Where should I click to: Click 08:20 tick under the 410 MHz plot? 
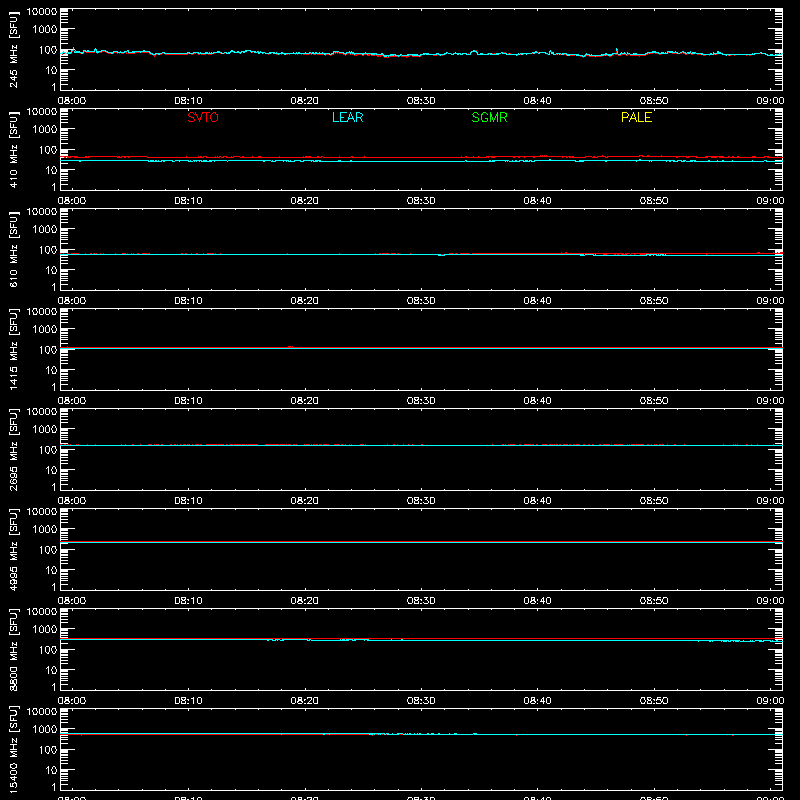click(305, 201)
